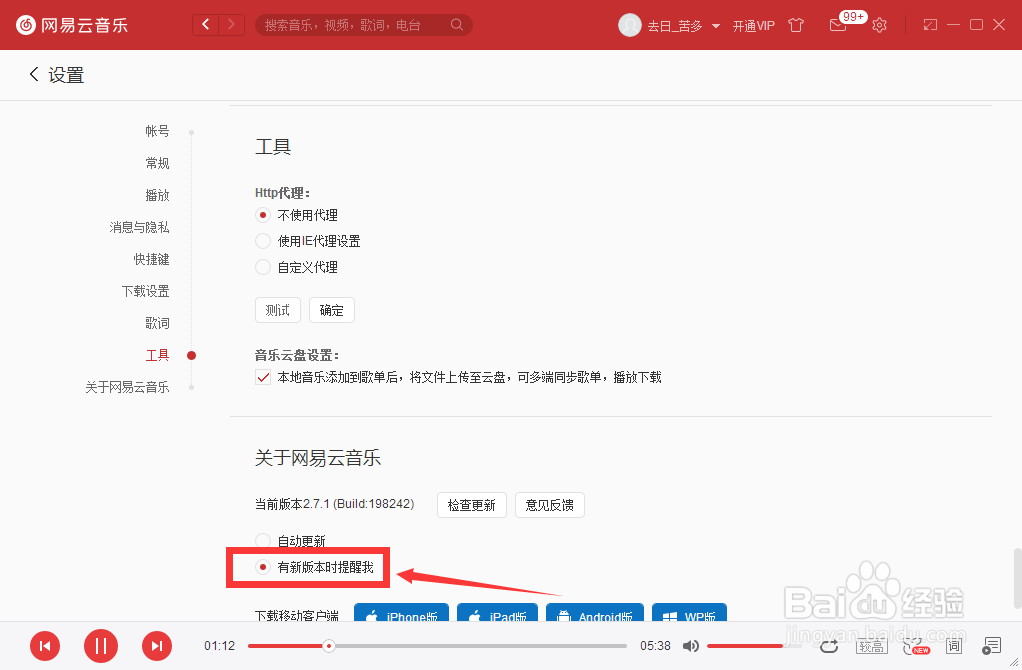Jump to 常规 settings section
This screenshot has width=1022, height=670.
tap(157, 163)
